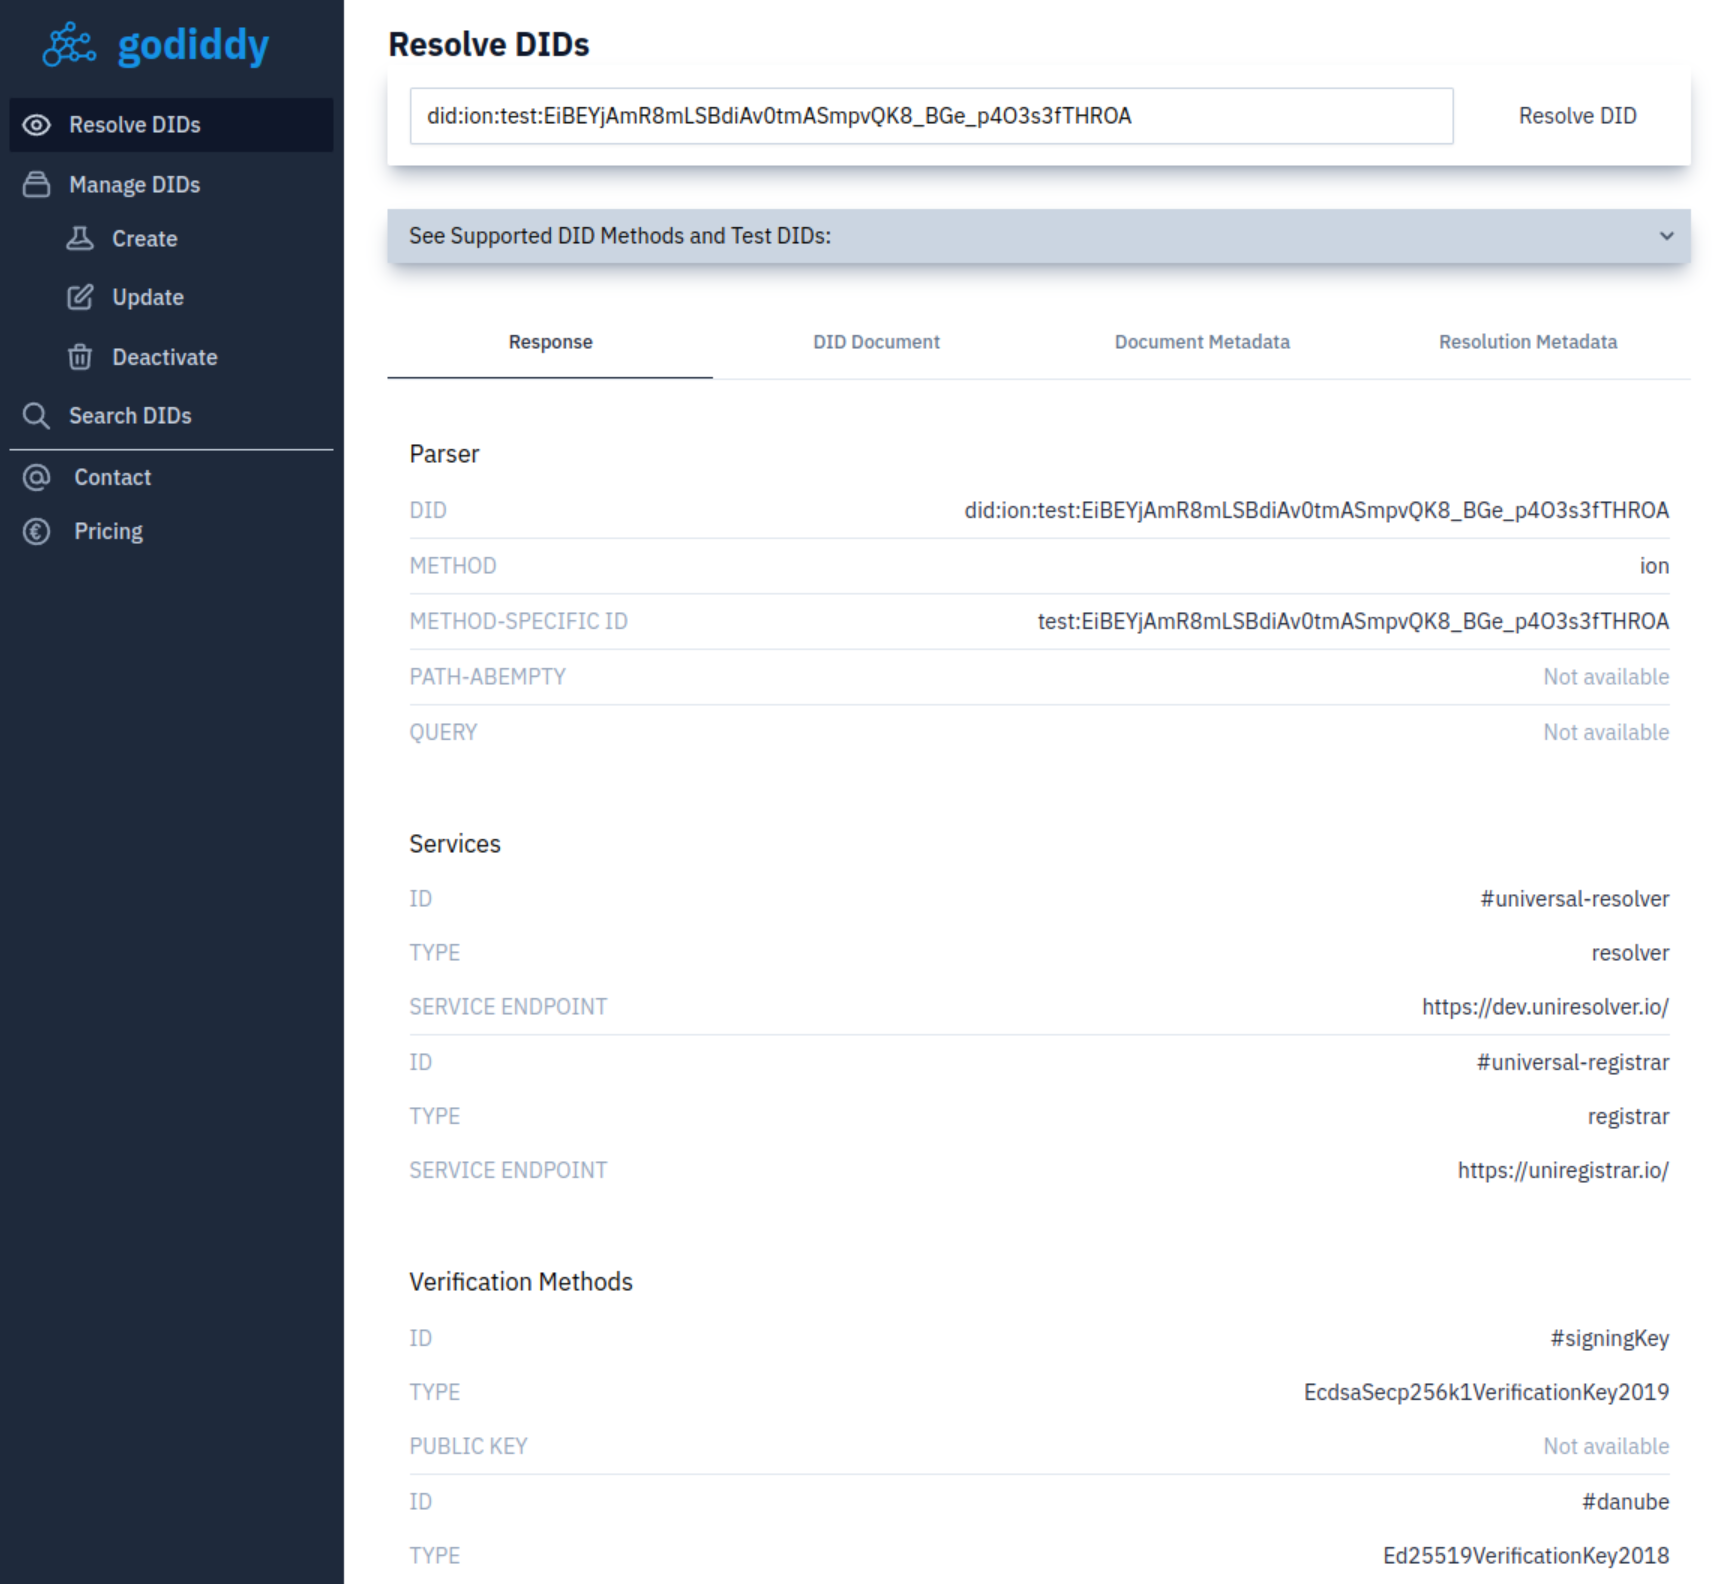
Task: Click the https://dev.uniresolver.io/ endpoint
Action: (1545, 1007)
